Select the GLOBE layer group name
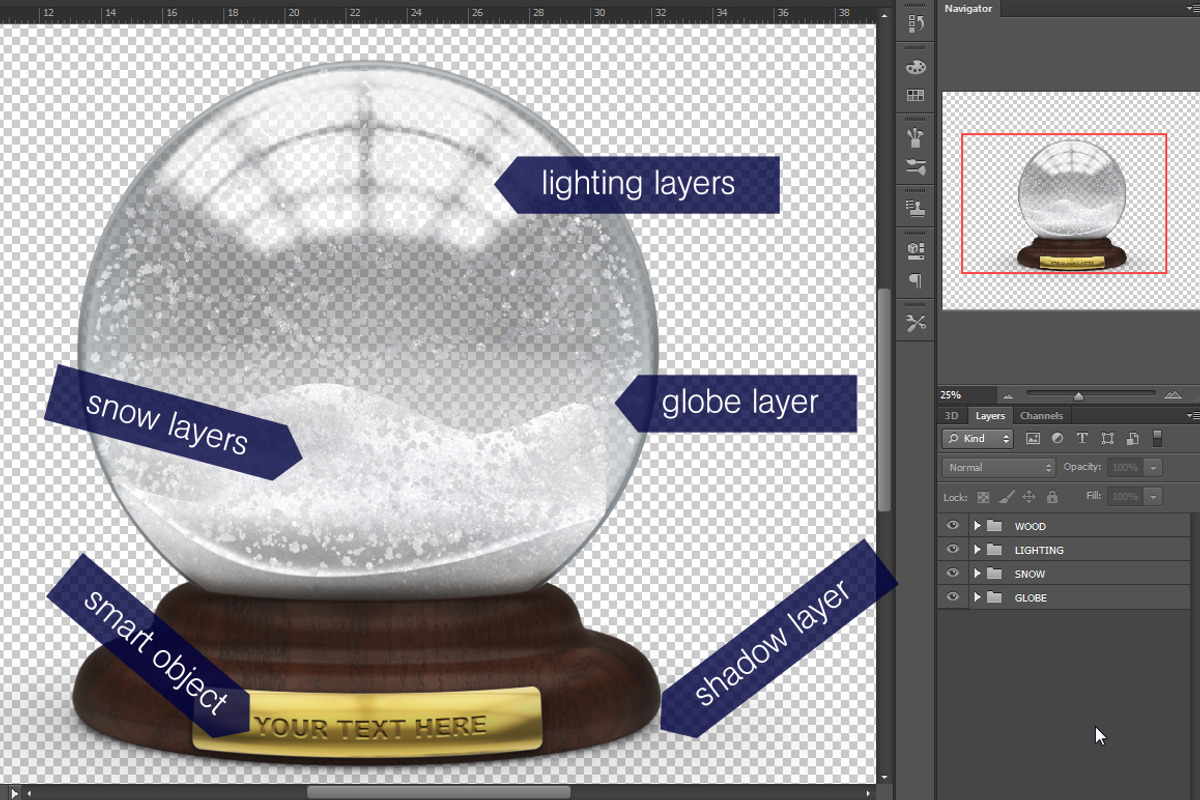 point(1031,597)
